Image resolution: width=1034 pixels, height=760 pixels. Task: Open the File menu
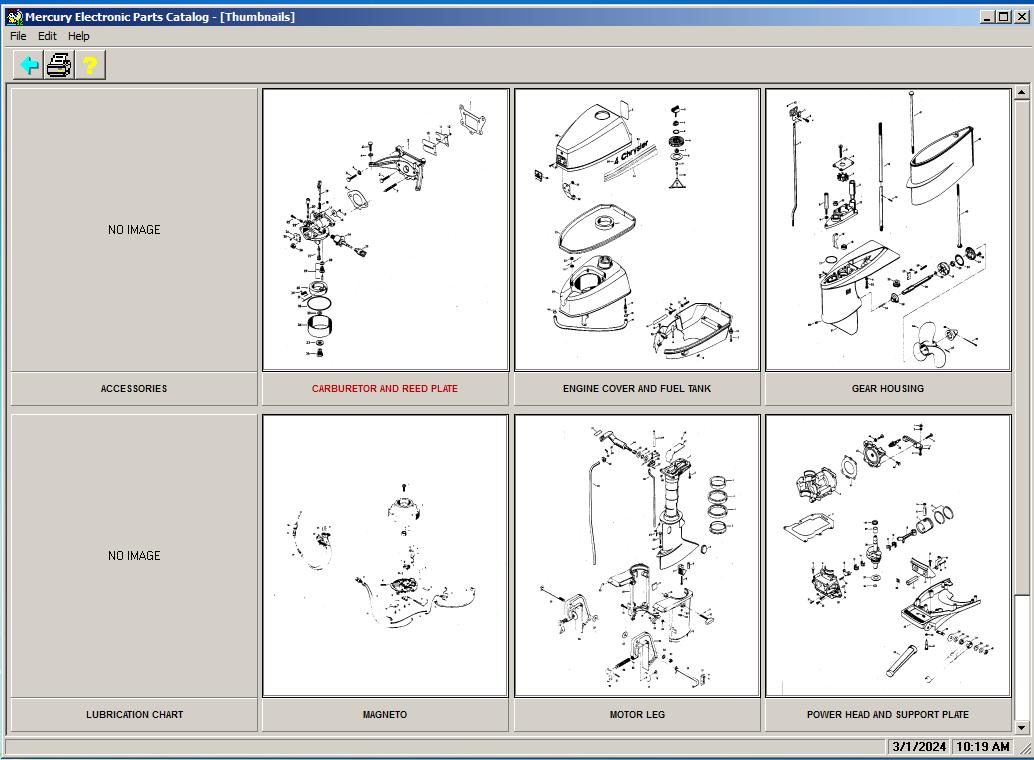pyautogui.click(x=18, y=36)
